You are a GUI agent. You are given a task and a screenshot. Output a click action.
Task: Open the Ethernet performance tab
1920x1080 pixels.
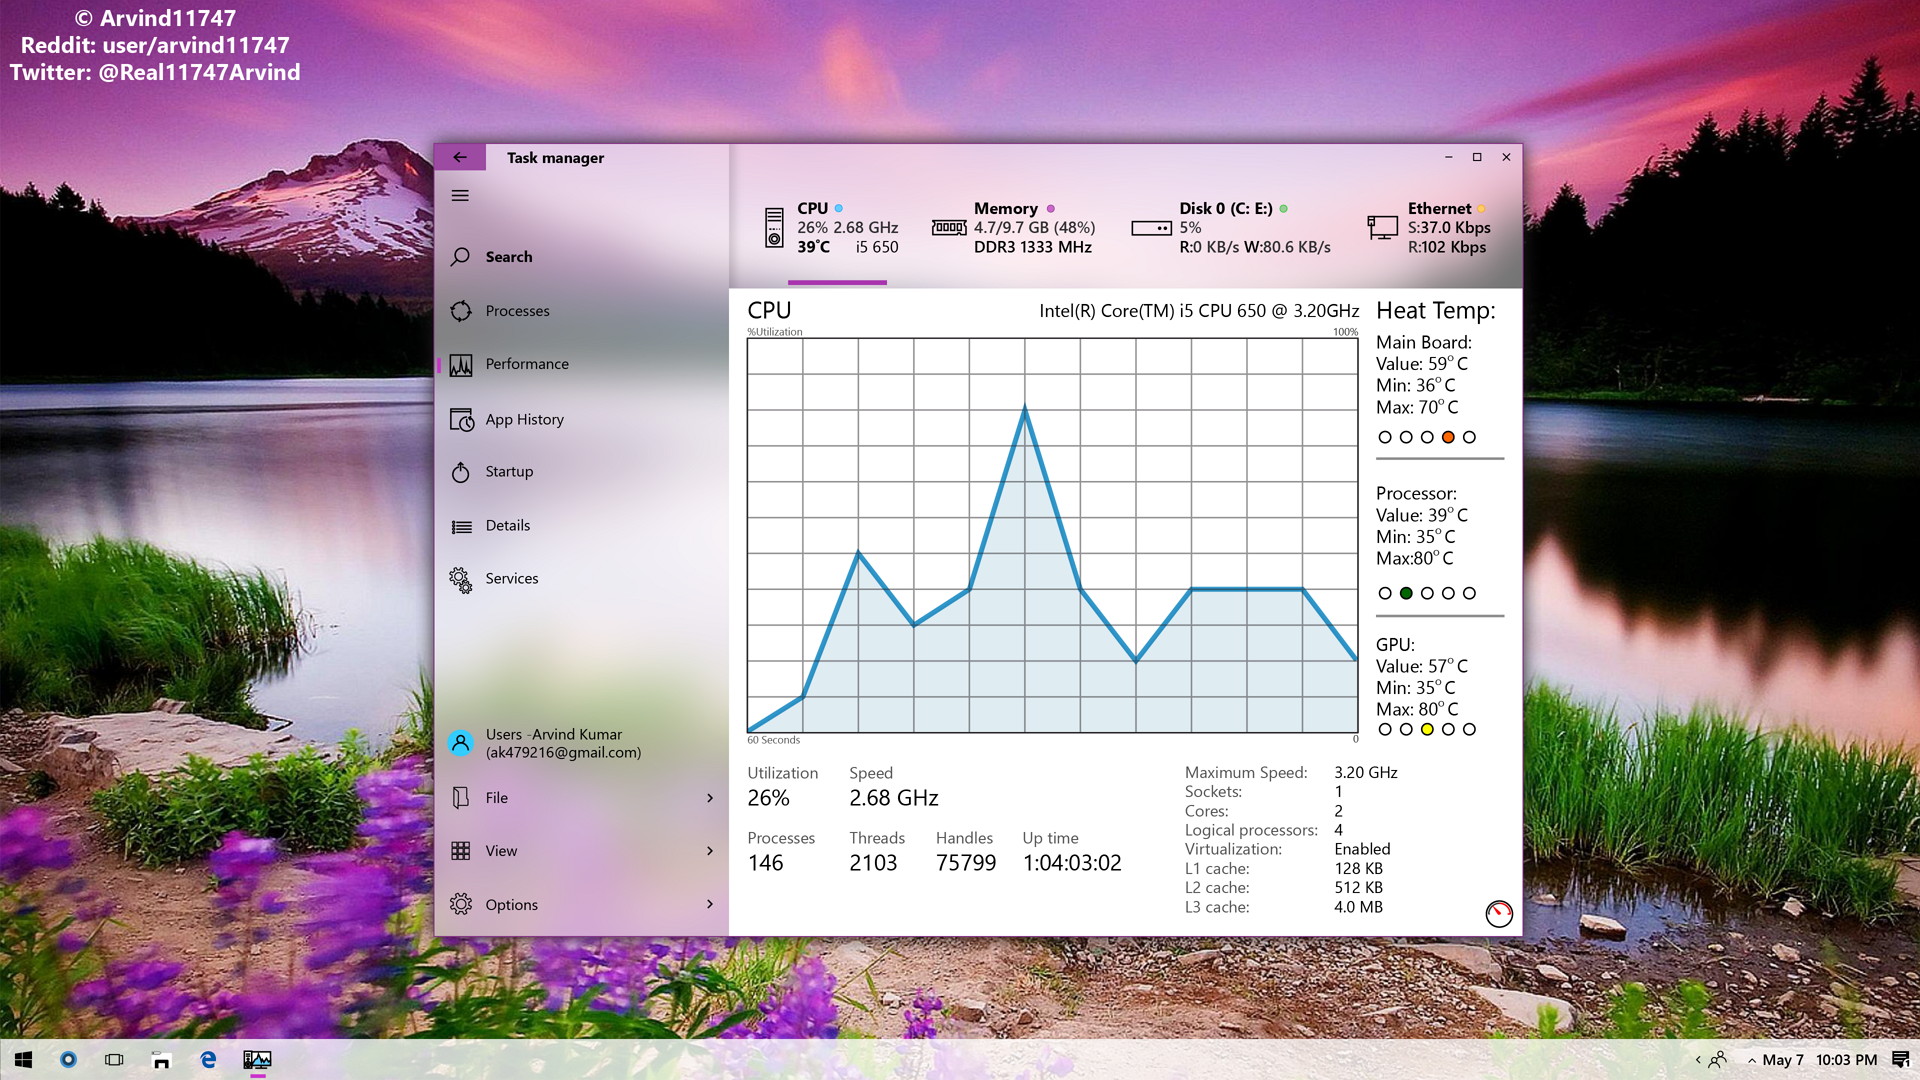[x=1428, y=228]
